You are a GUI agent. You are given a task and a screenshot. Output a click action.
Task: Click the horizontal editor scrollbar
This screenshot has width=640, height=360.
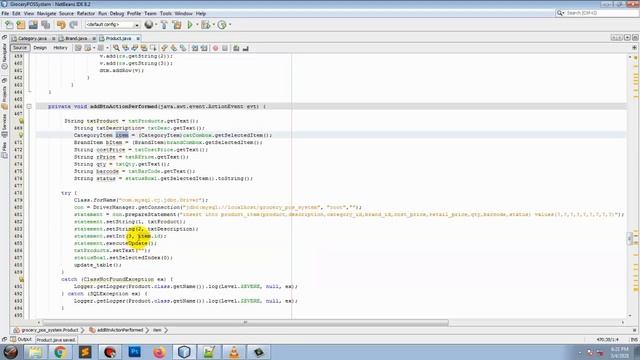click(x=245, y=322)
